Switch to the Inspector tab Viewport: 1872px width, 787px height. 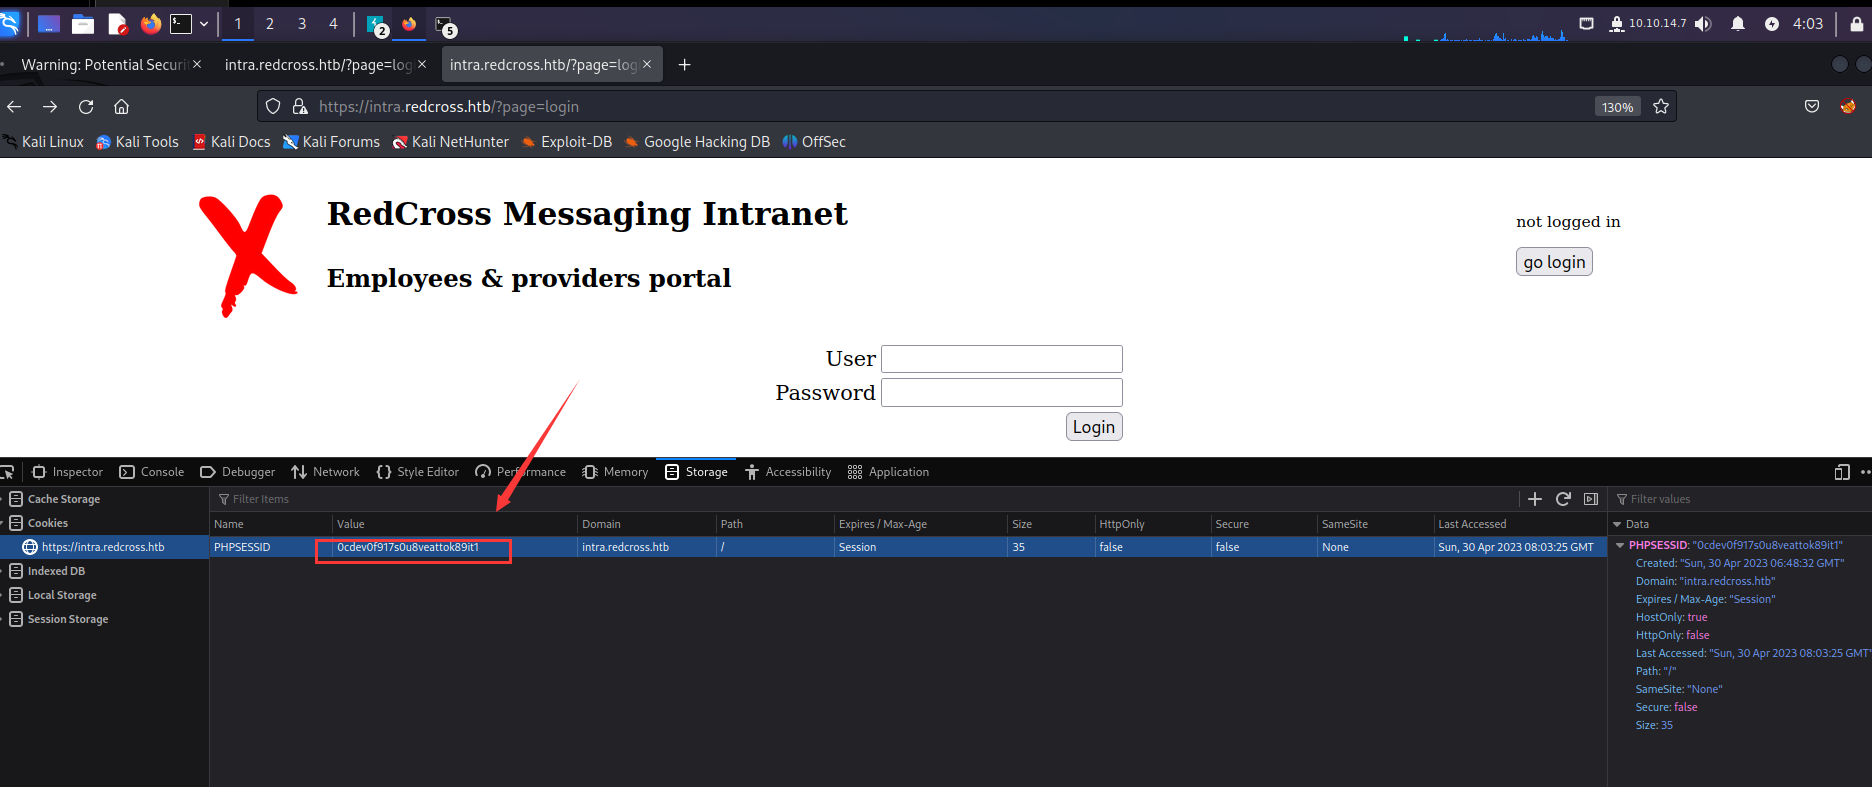pyautogui.click(x=67, y=472)
